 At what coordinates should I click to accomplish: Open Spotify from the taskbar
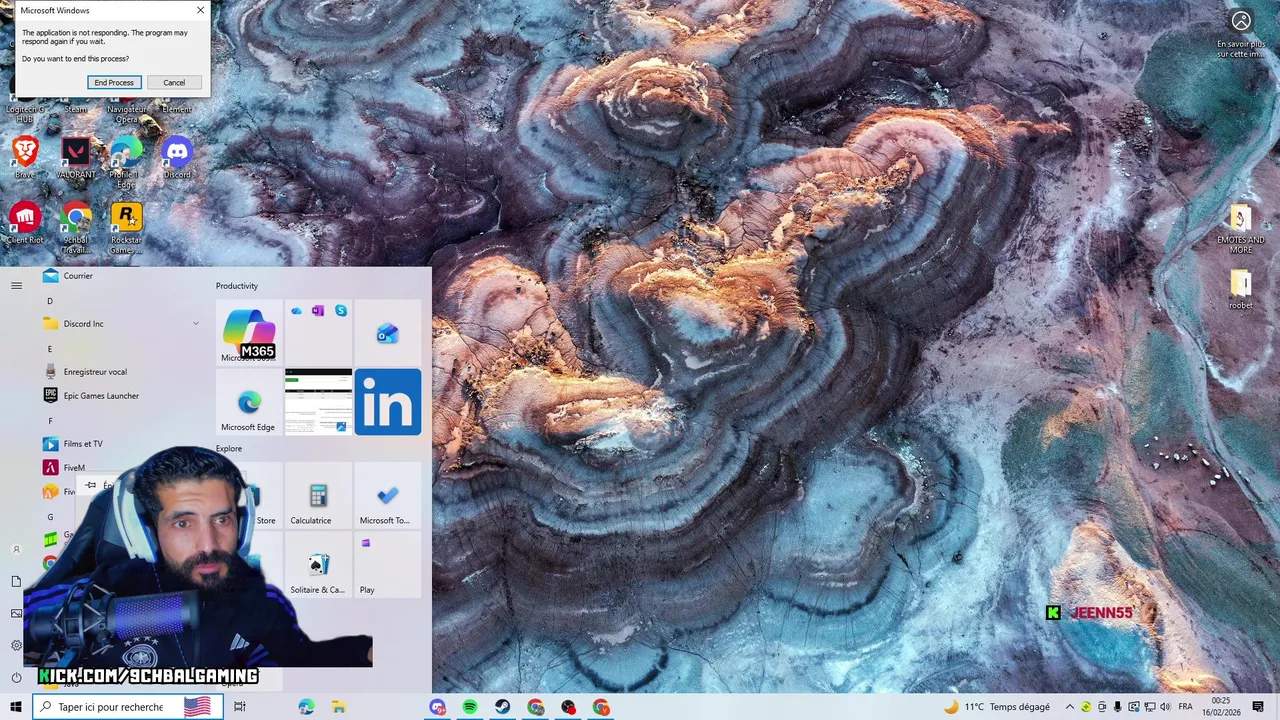click(470, 707)
